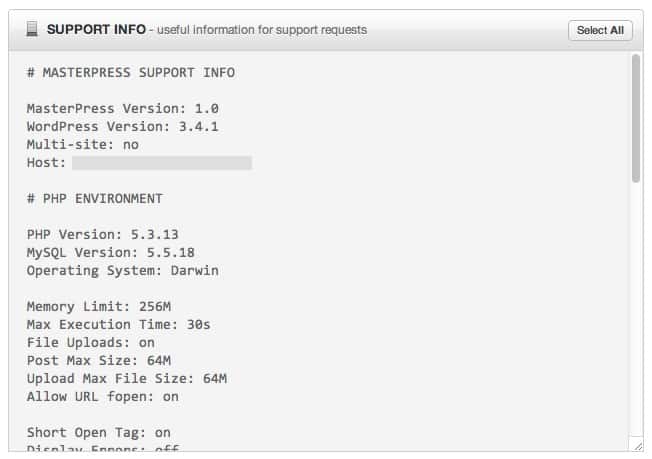The width and height of the screenshot is (652, 459).
Task: Click the textarea resize handle corner
Action: coord(638,446)
